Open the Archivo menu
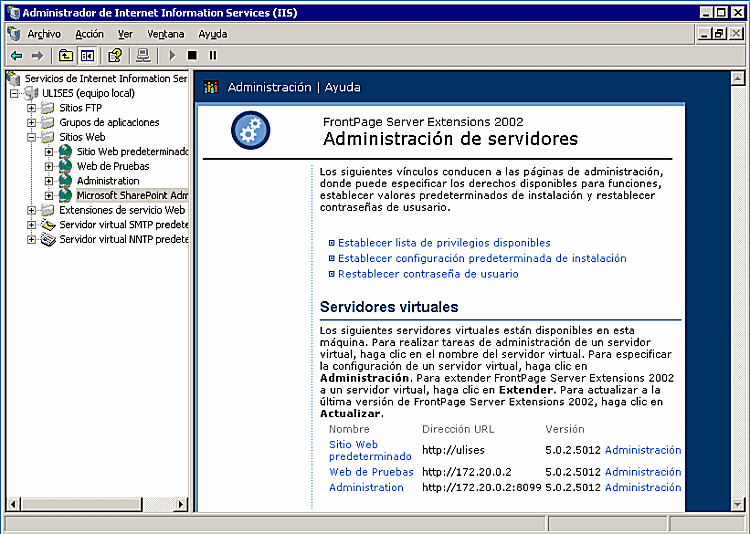The height and width of the screenshot is (534, 750). pos(44,34)
